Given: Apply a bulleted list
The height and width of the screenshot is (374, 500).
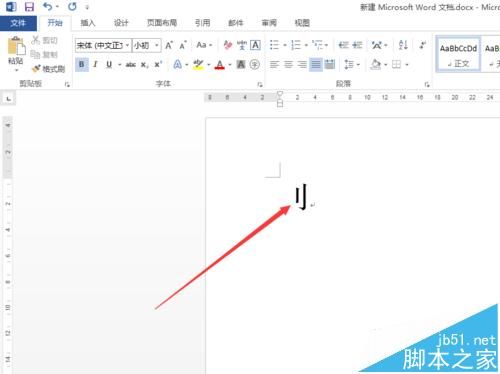Looking at the screenshot, I should tap(274, 45).
